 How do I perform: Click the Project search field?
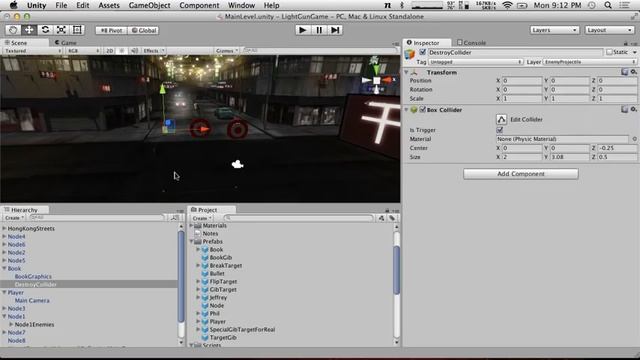[x=298, y=218]
